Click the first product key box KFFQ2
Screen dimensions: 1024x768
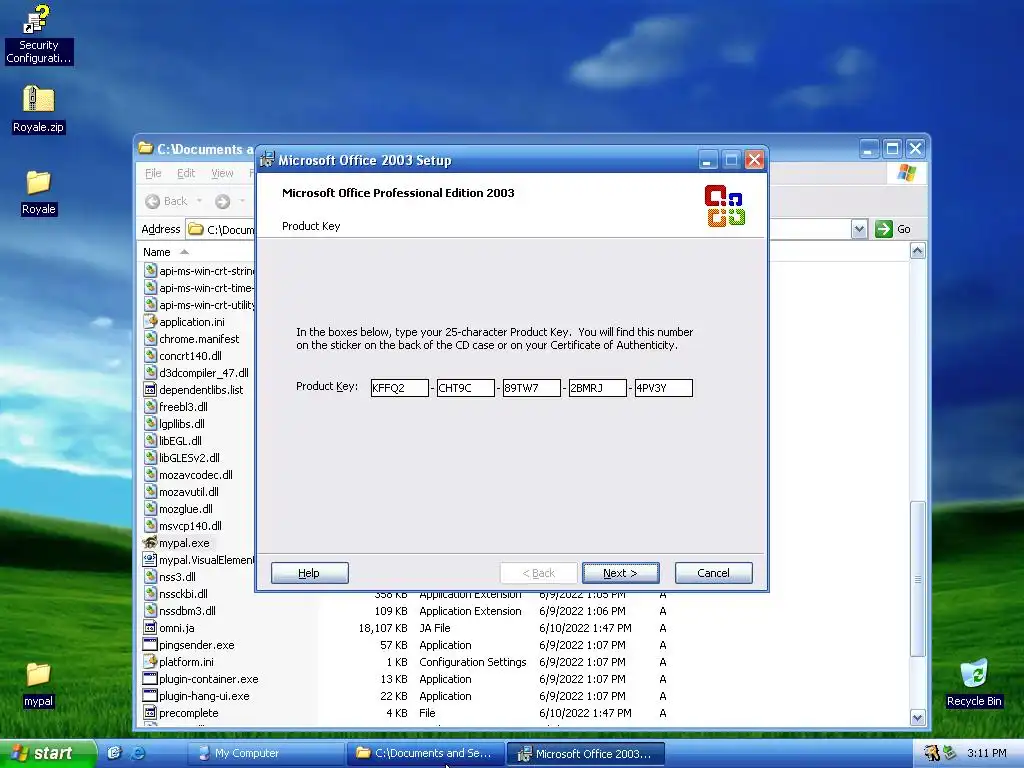(x=400, y=388)
